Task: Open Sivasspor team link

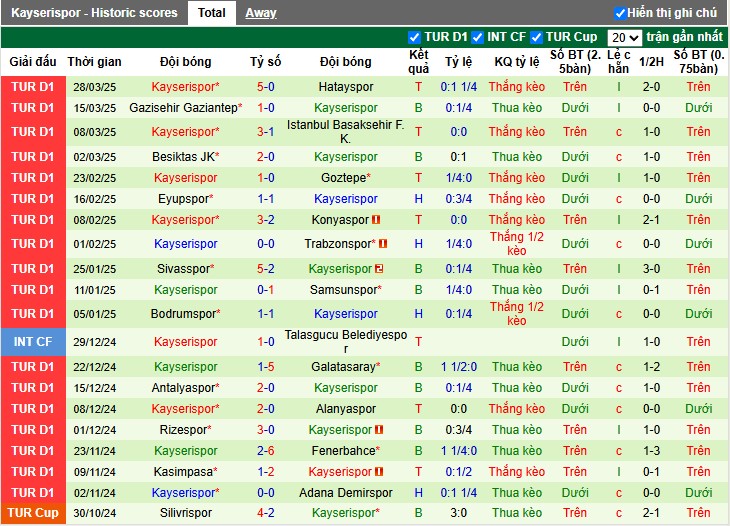Action: coord(183,269)
